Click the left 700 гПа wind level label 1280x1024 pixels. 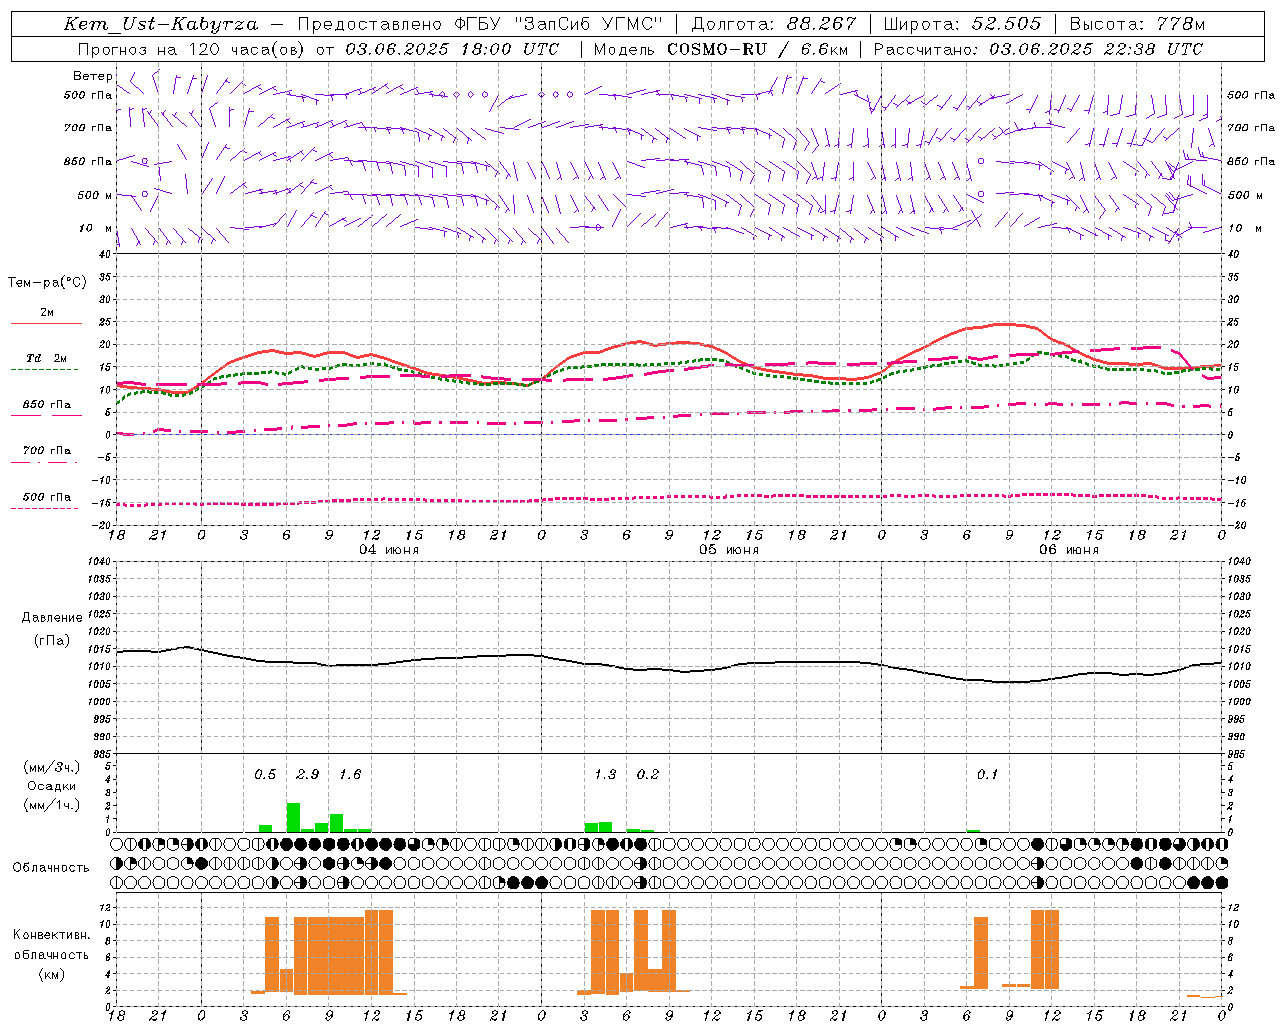(88, 128)
